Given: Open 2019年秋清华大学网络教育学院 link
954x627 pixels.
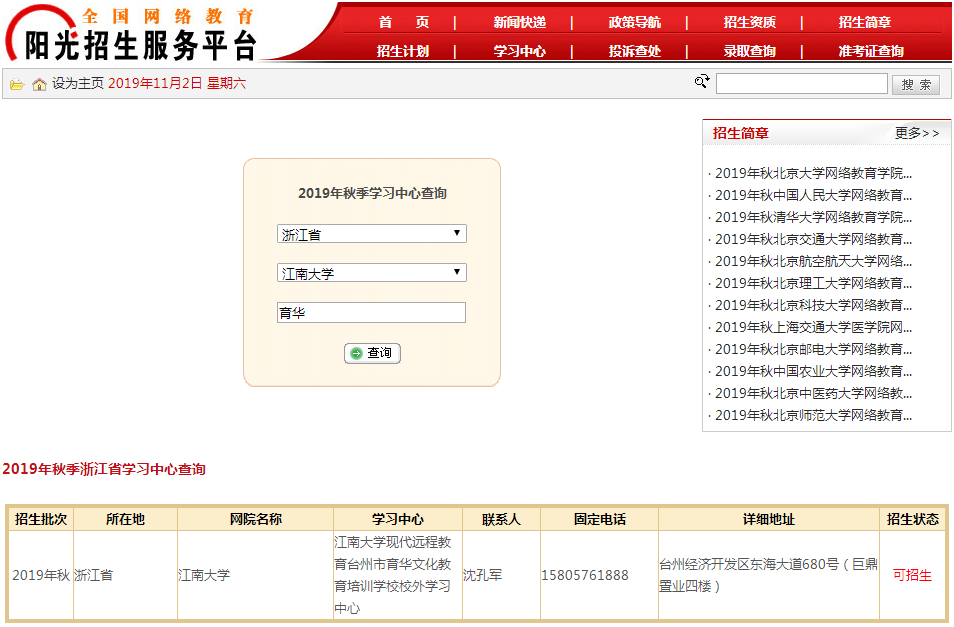Looking at the screenshot, I should tap(812, 217).
